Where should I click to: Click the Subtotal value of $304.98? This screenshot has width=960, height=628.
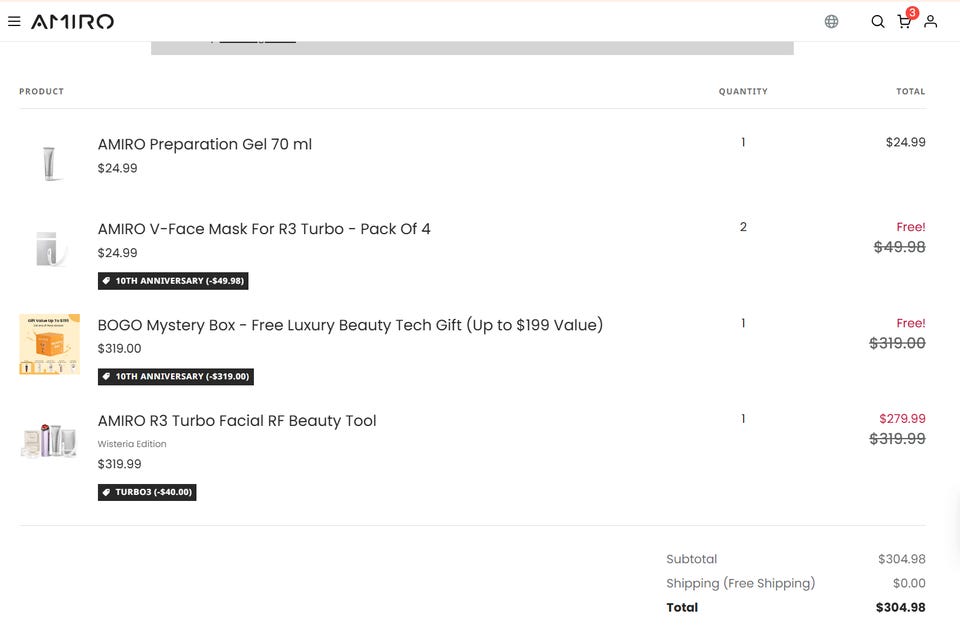pos(902,559)
